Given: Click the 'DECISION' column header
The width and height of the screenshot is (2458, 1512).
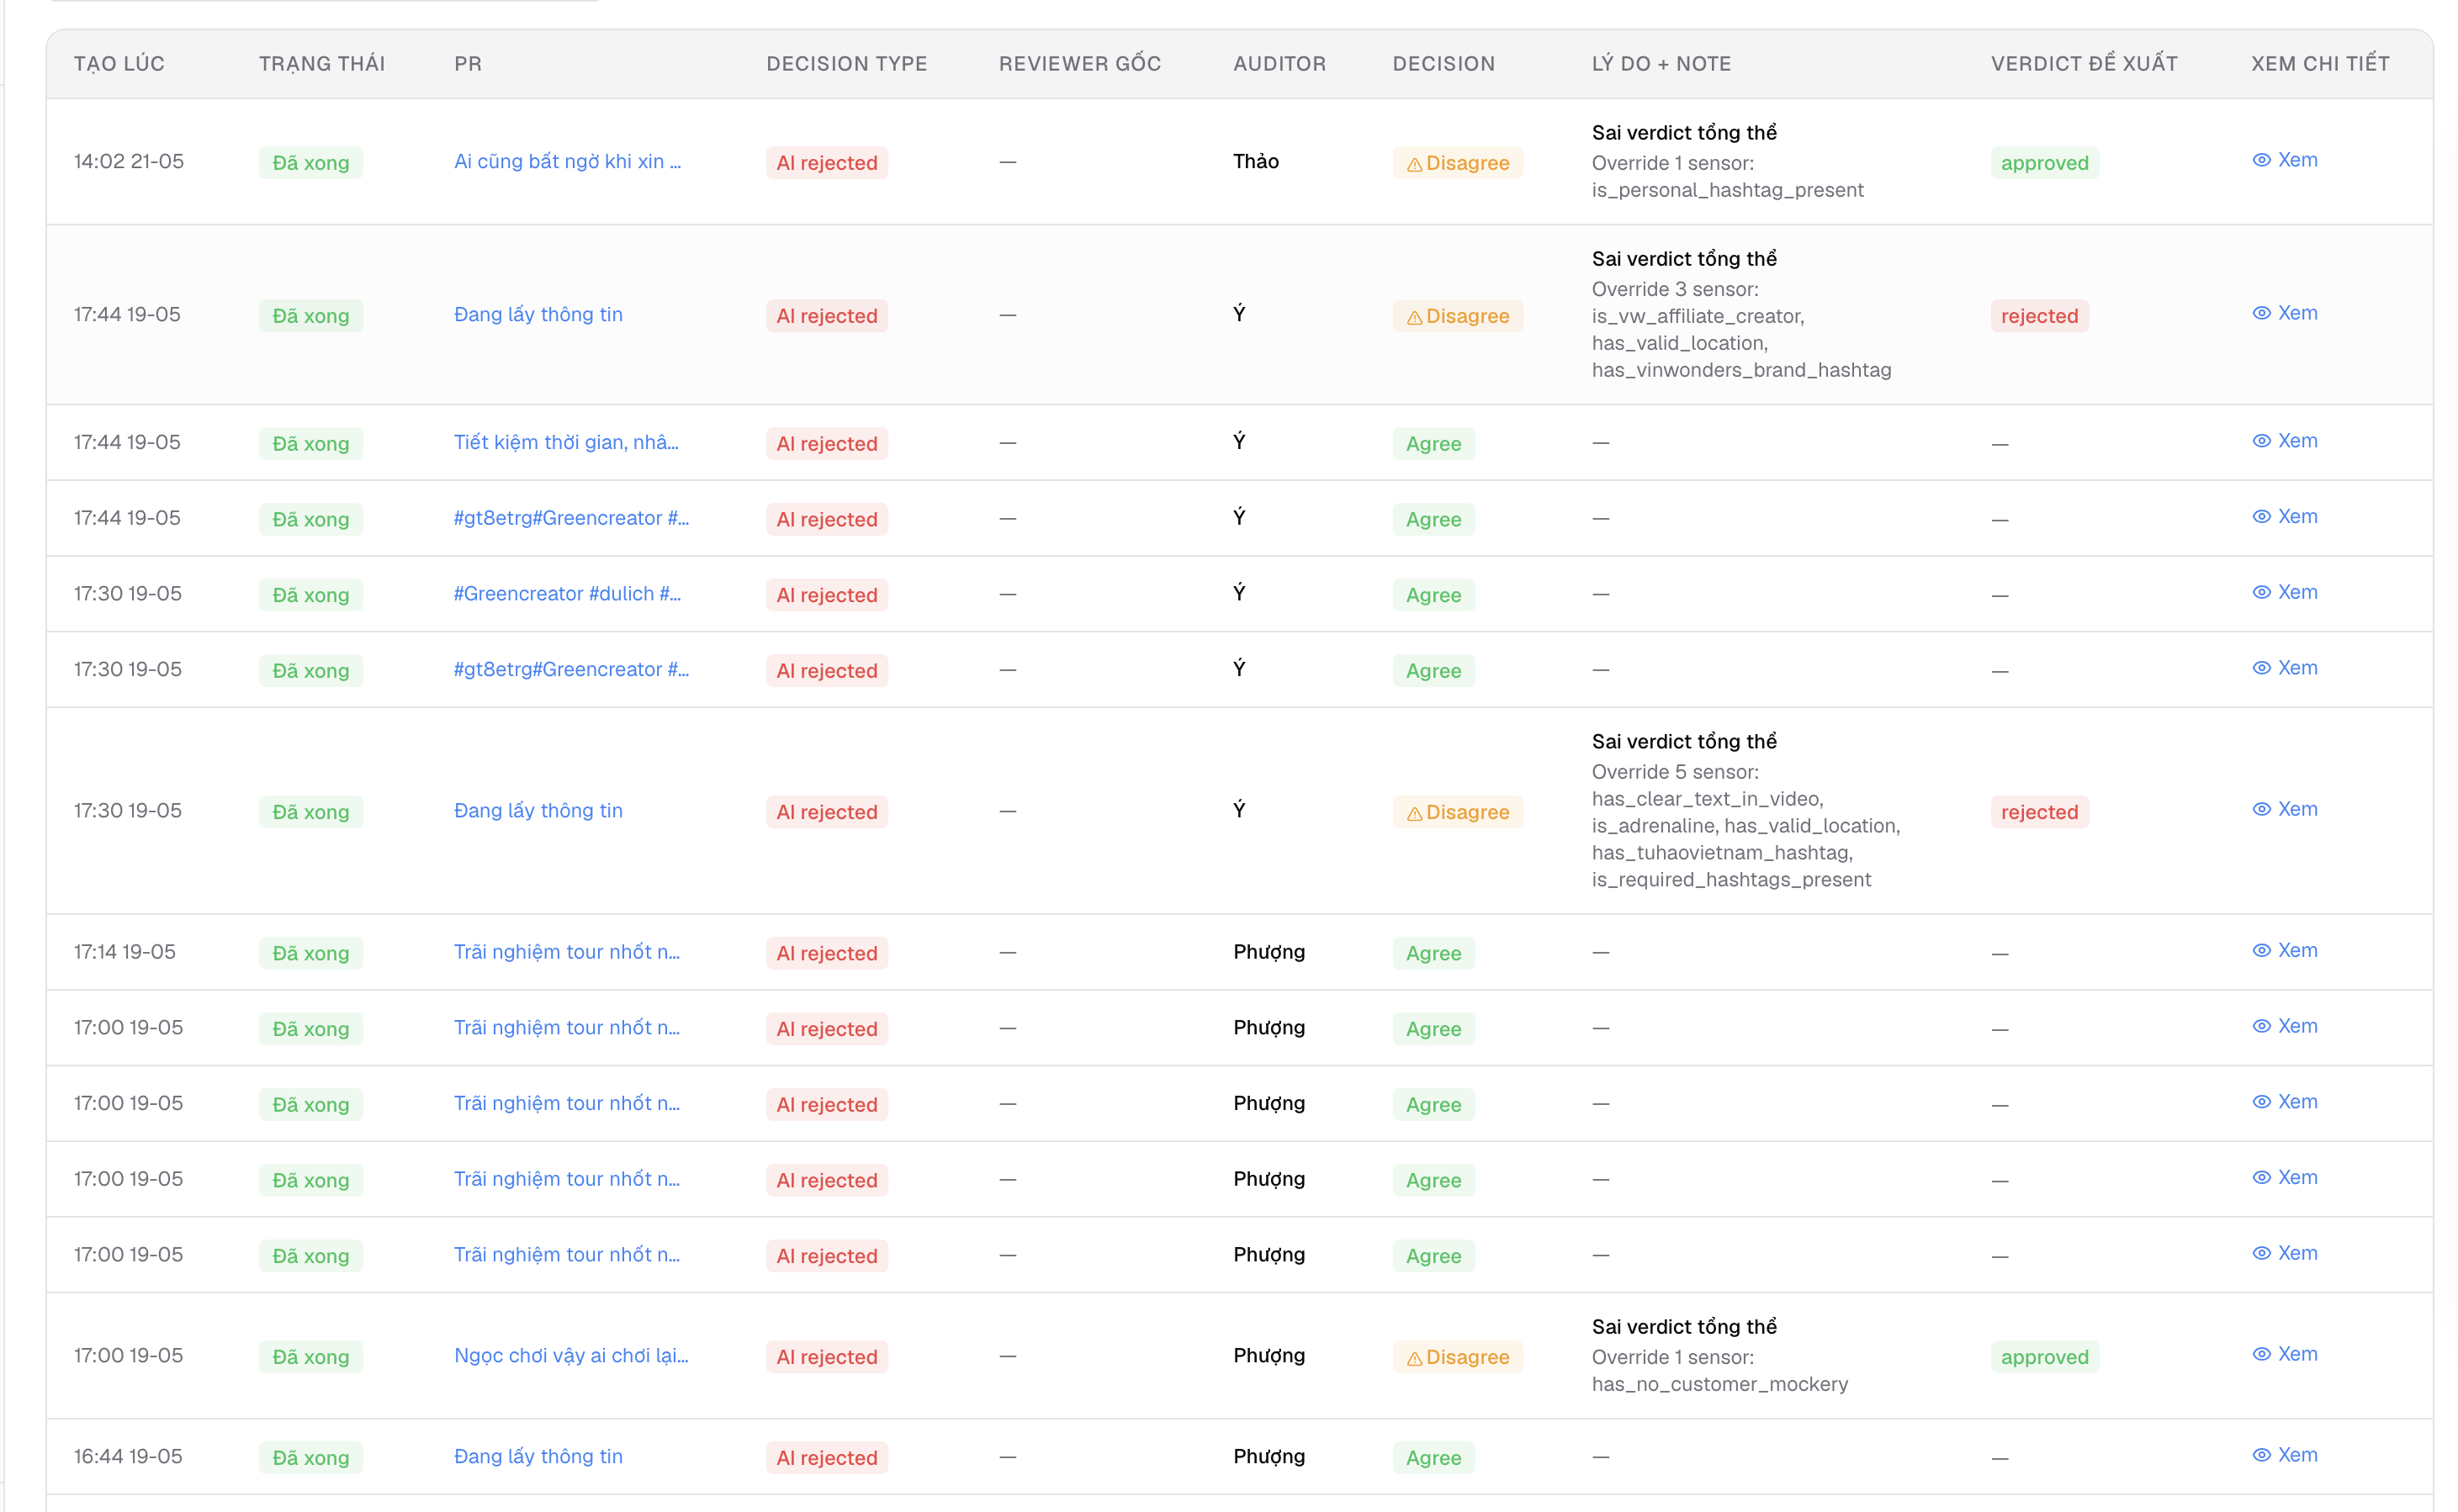Looking at the screenshot, I should pyautogui.click(x=1444, y=64).
